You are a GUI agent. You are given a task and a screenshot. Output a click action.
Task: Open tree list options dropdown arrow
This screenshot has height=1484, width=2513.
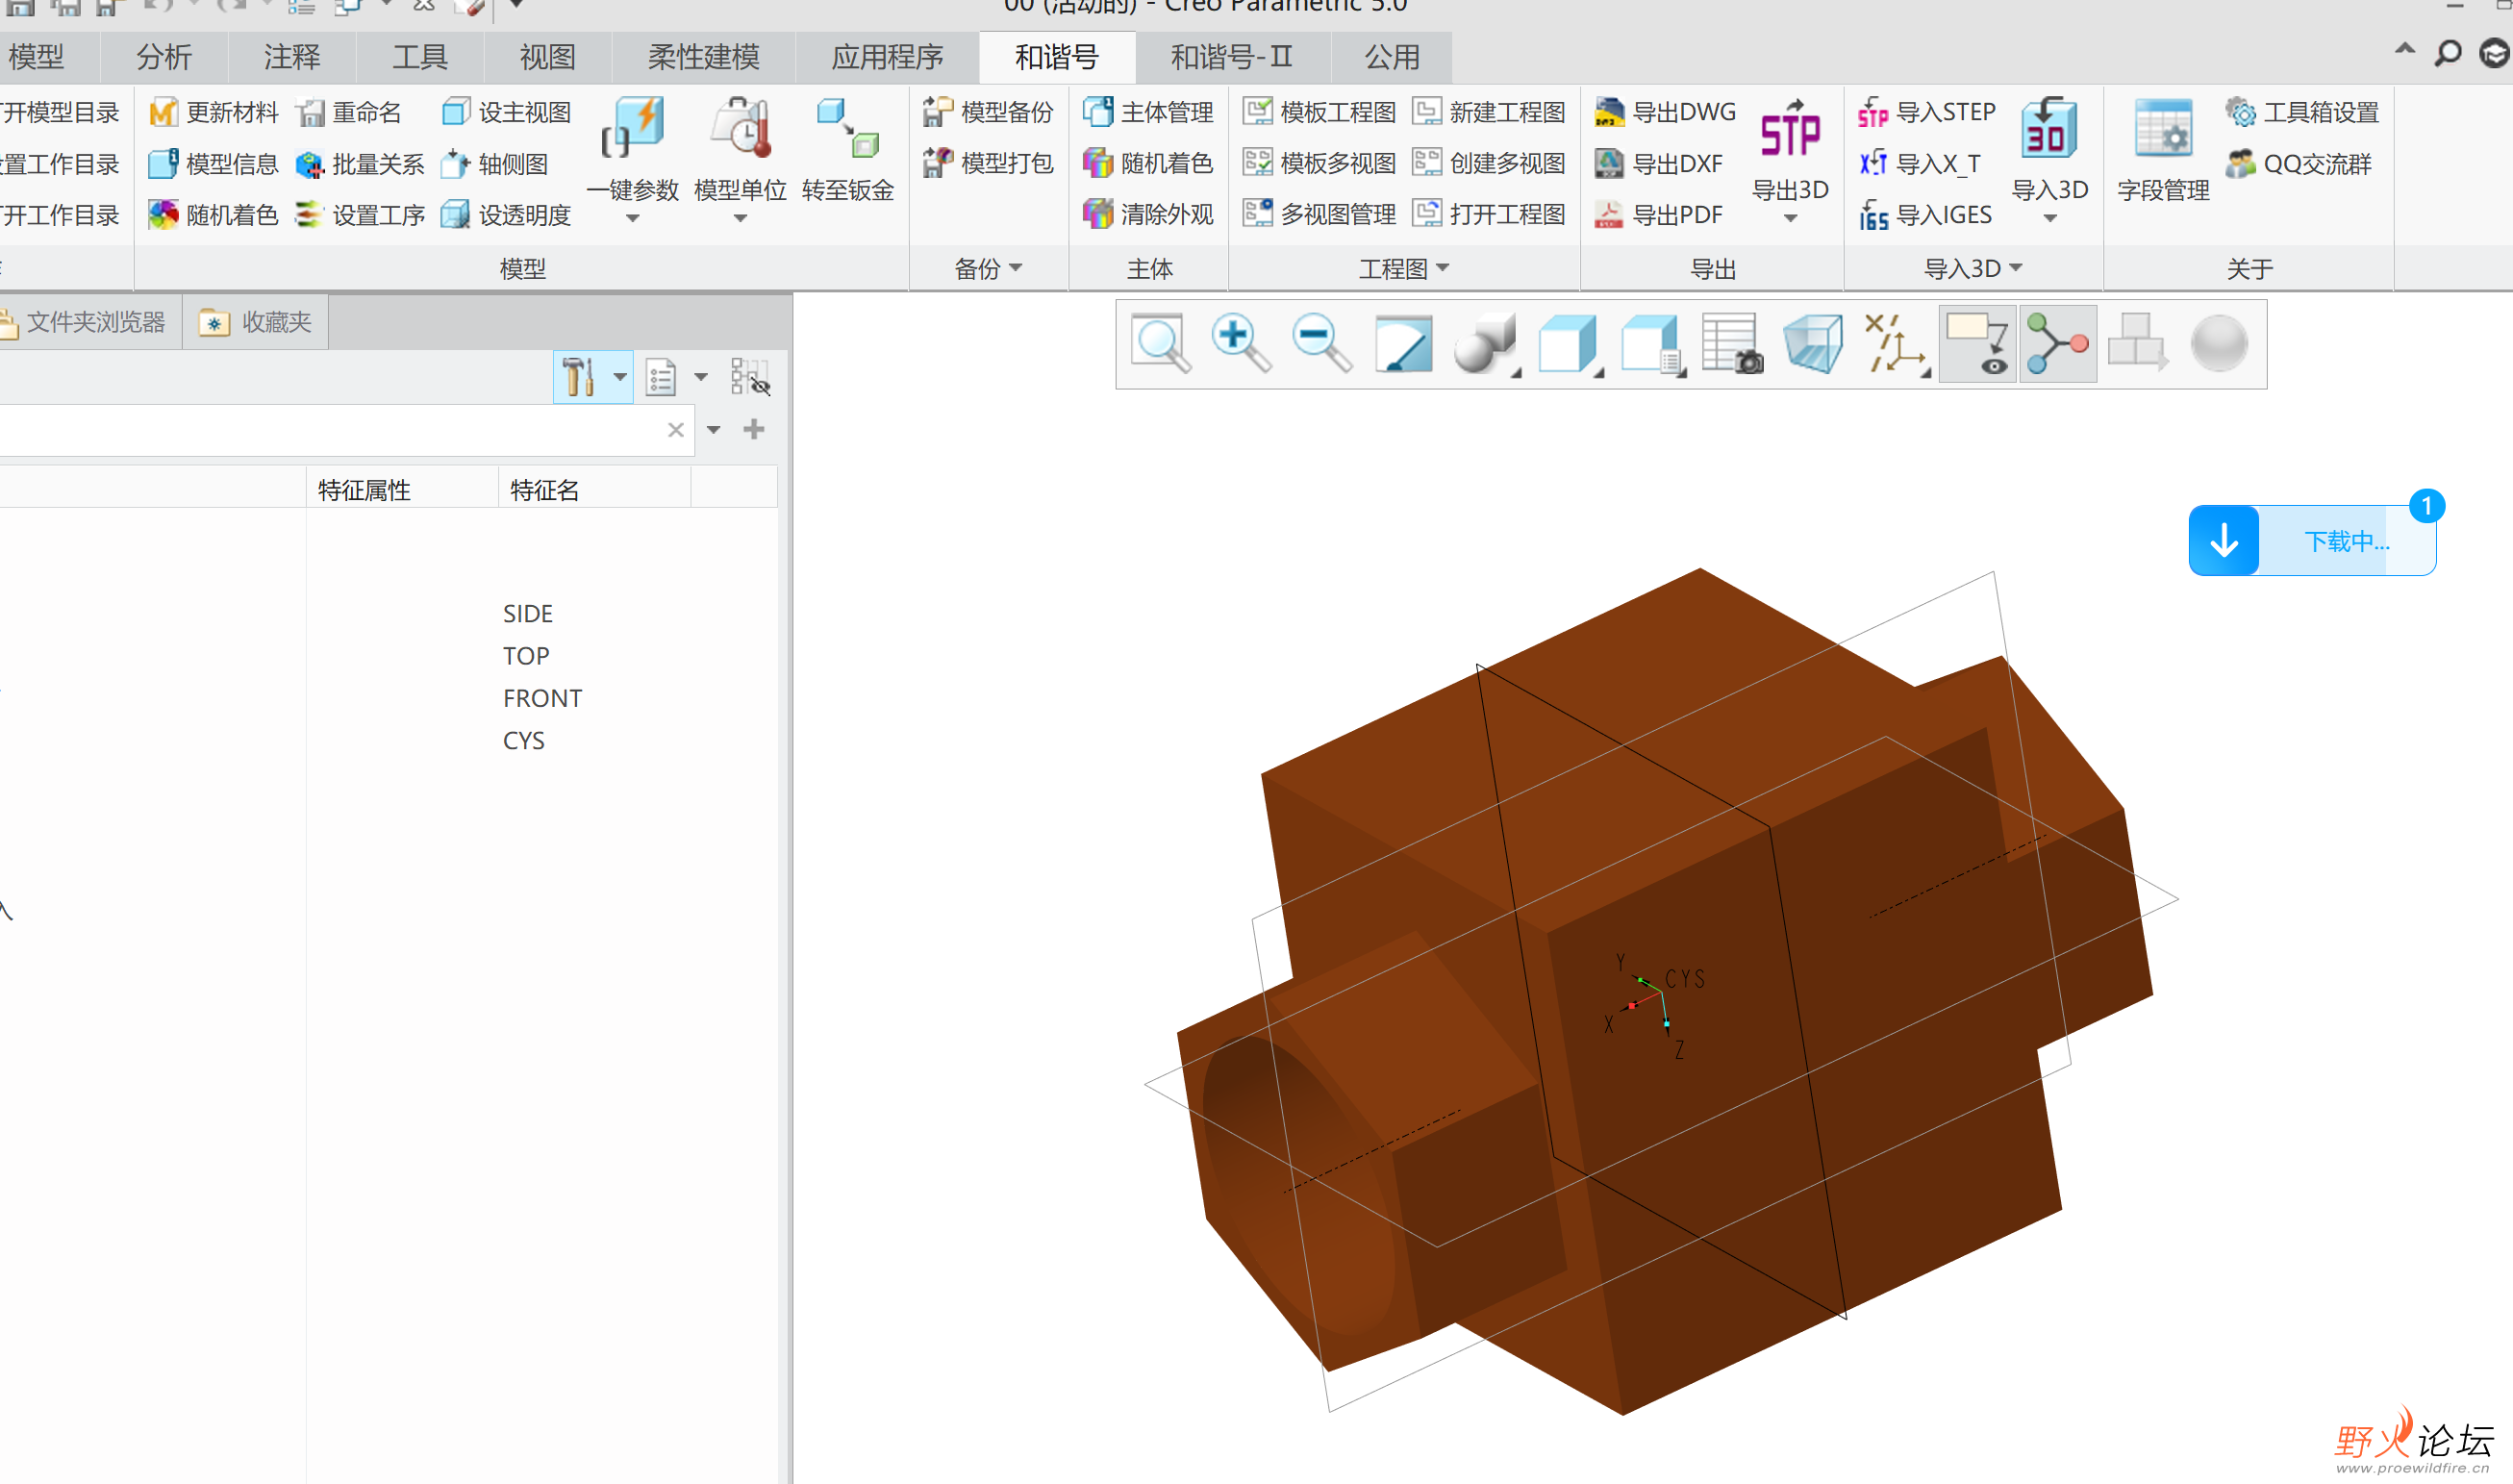coord(701,377)
